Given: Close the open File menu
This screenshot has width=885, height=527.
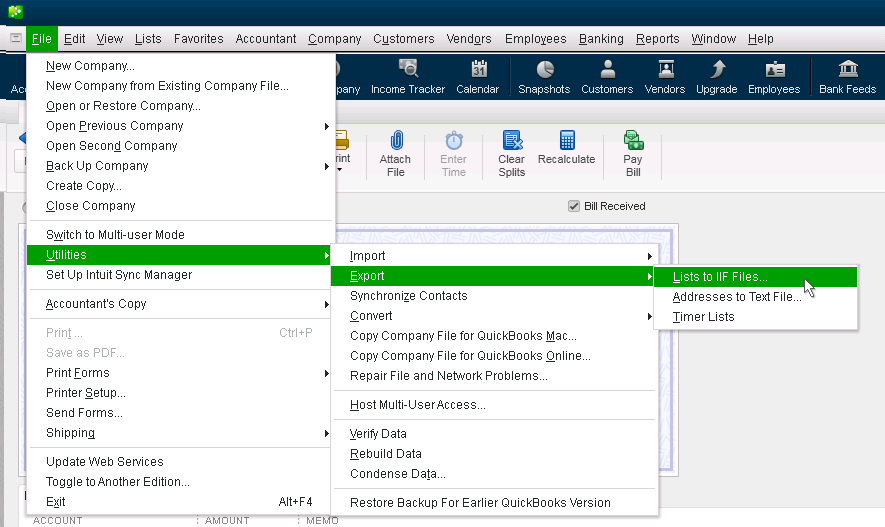Looking at the screenshot, I should (42, 39).
